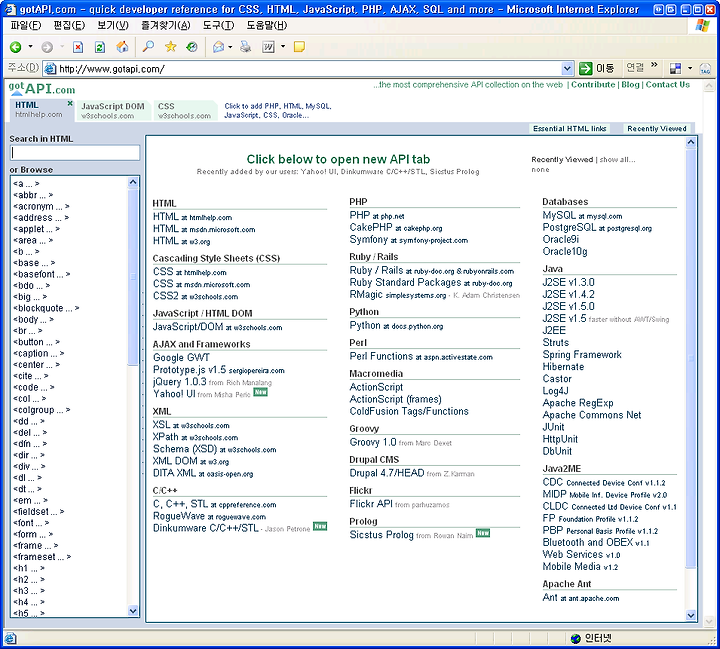The image size is (720, 649).
Task: Click the show all... link
Action: point(618,159)
